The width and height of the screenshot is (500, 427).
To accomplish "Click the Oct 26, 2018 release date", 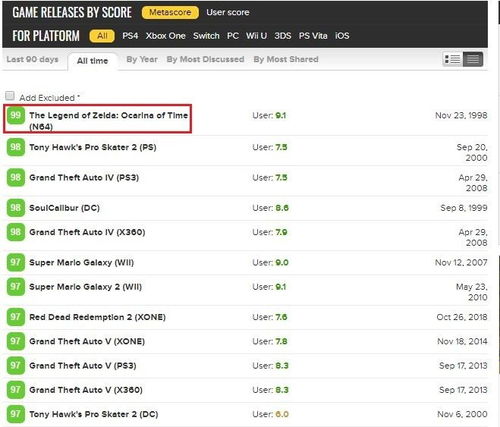I will click(462, 317).
